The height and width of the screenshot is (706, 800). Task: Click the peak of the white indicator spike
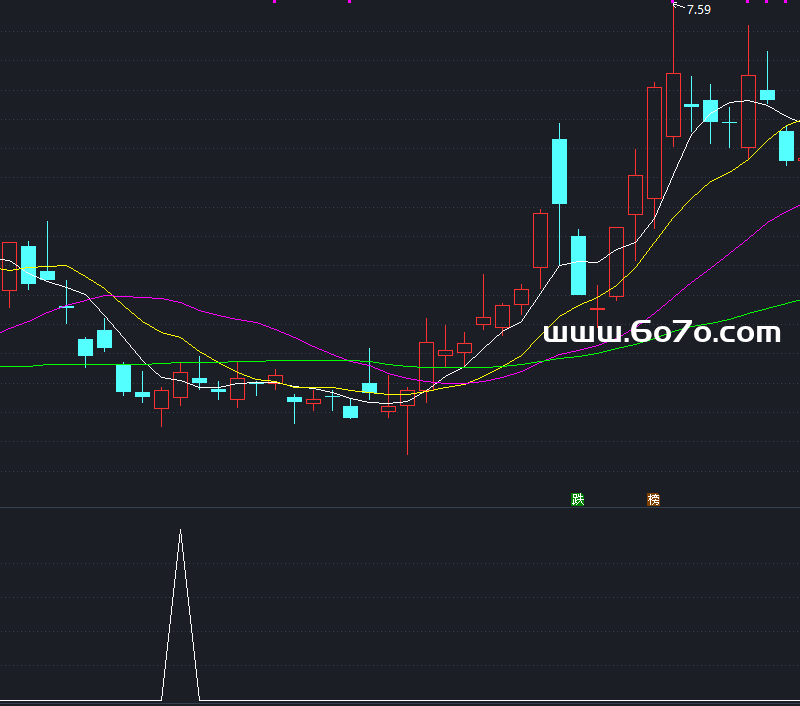pos(180,531)
